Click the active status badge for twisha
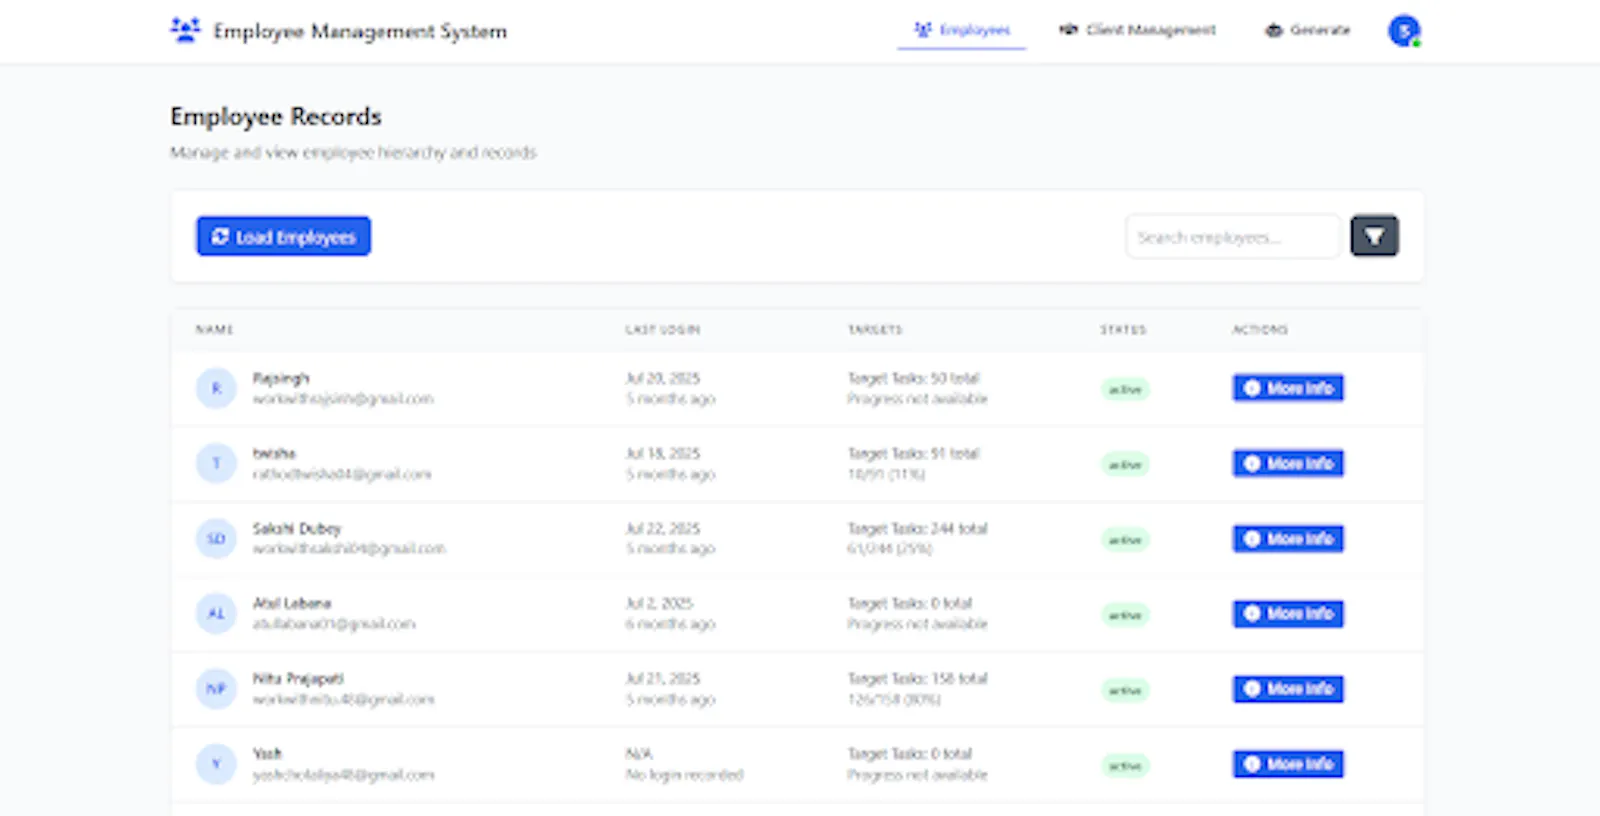Viewport: 1600px width, 816px height. [x=1125, y=464]
